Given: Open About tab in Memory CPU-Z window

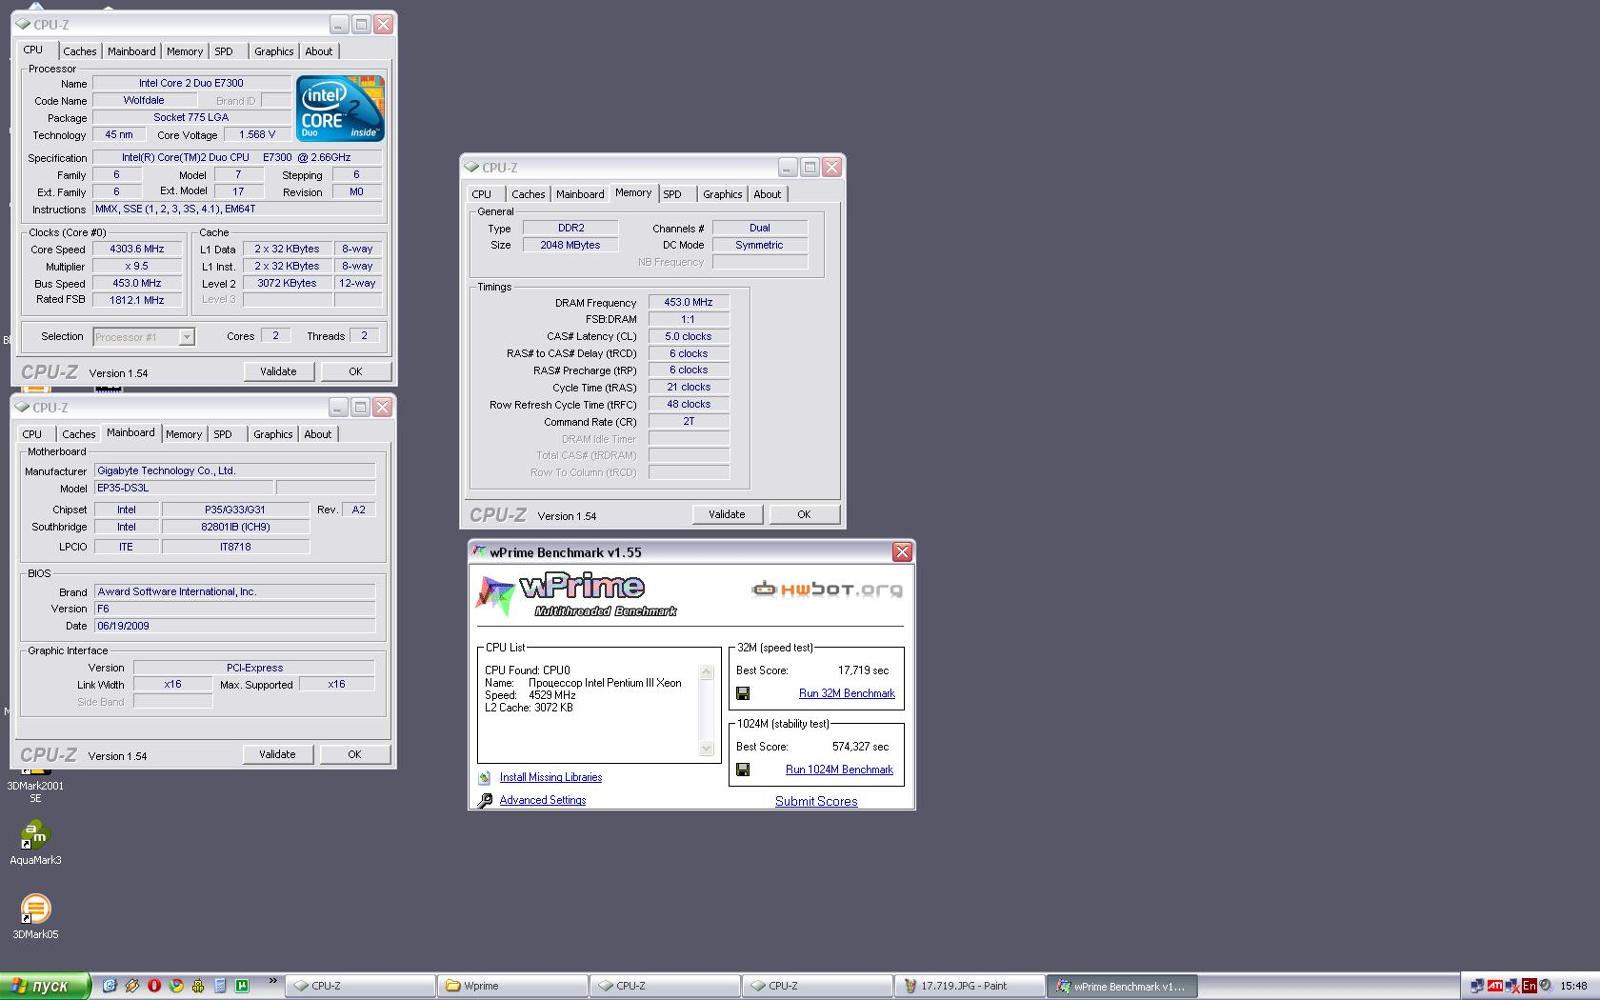Looking at the screenshot, I should click(x=767, y=194).
